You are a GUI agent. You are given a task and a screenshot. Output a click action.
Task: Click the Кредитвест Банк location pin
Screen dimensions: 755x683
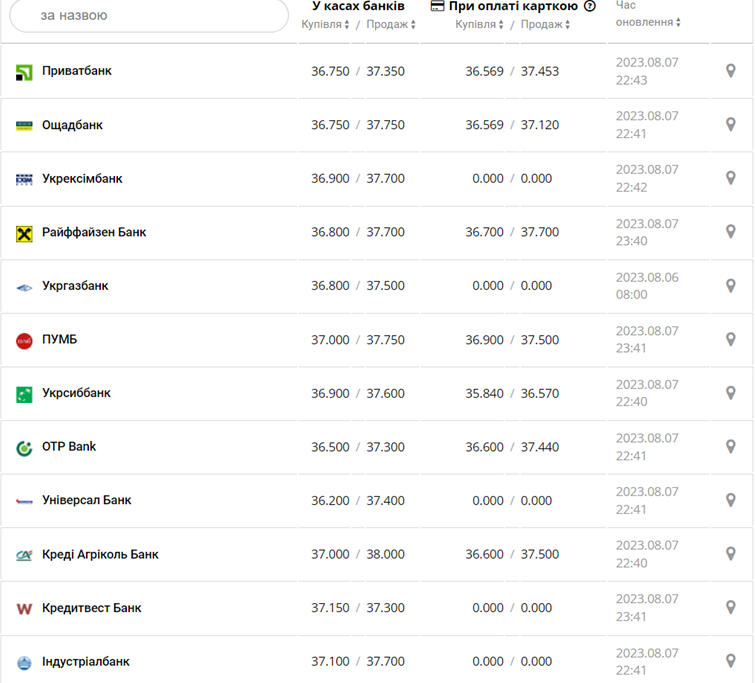(730, 607)
